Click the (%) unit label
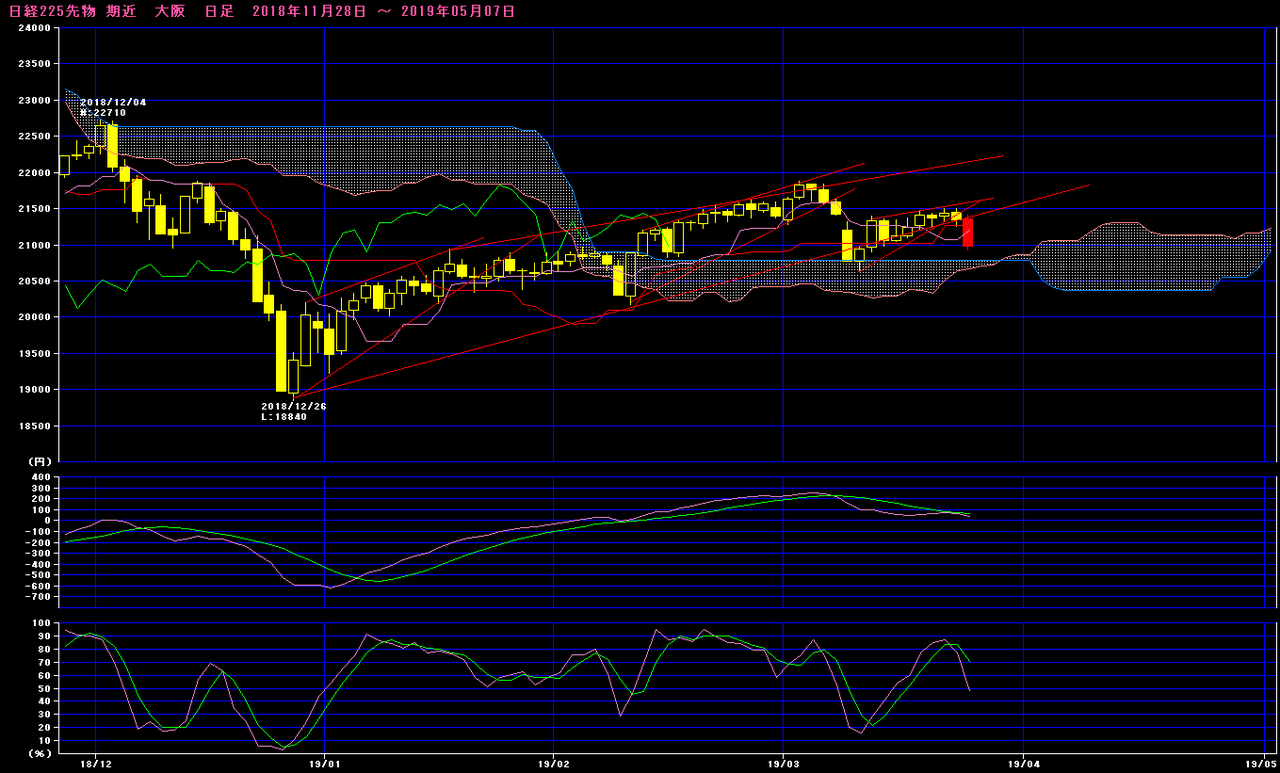Viewport: 1280px width, 773px height. click(x=39, y=753)
